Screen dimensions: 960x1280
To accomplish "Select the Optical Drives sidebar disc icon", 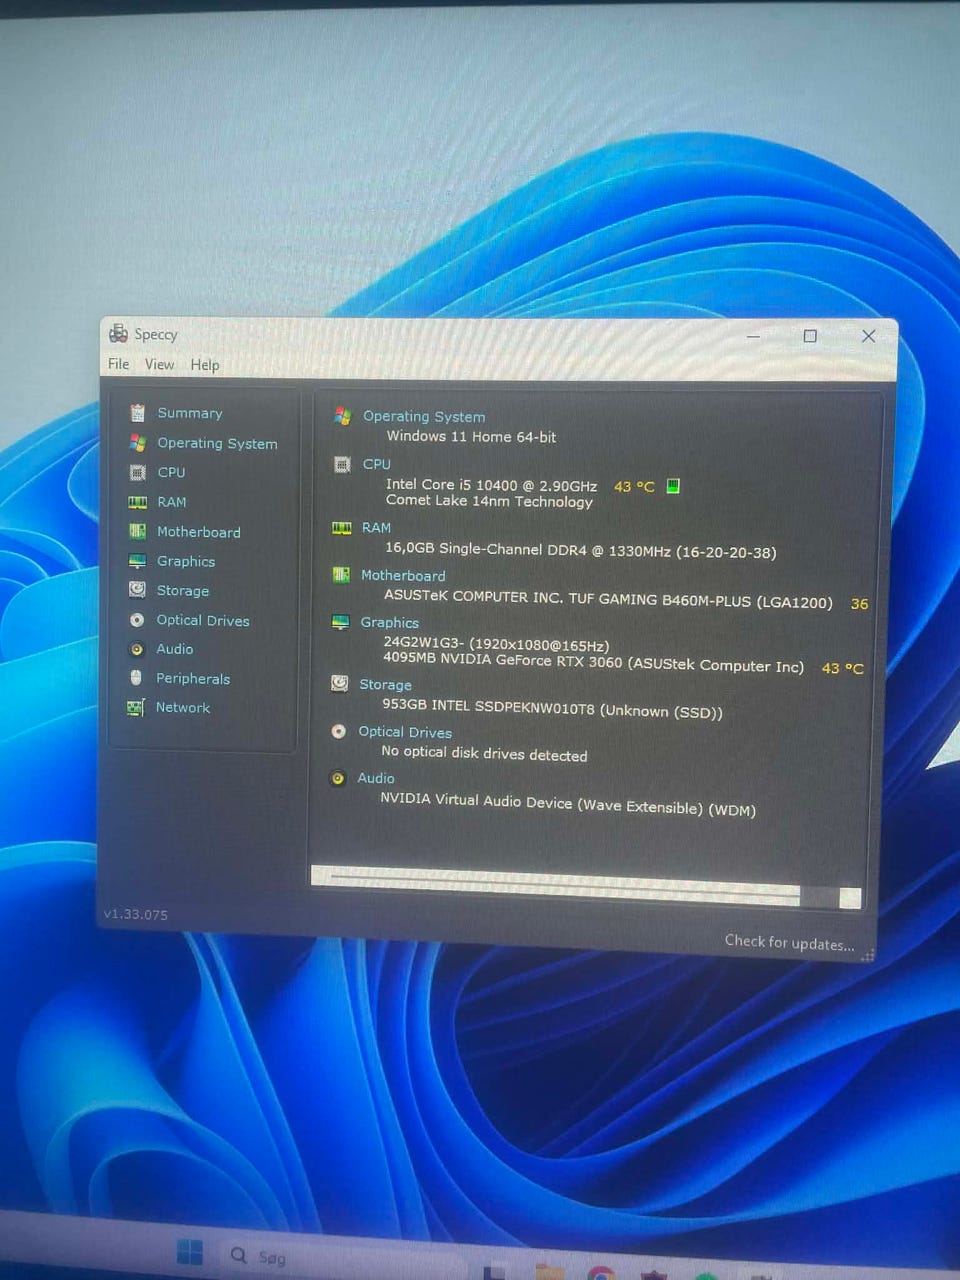I will [x=137, y=620].
